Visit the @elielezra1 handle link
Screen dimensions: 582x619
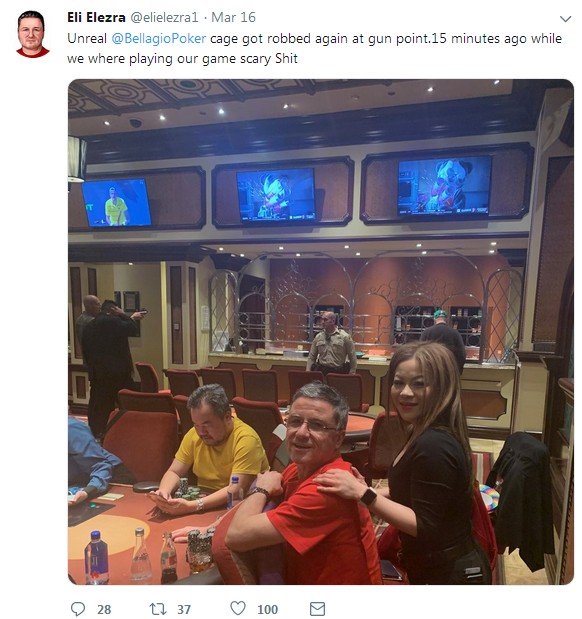[164, 17]
